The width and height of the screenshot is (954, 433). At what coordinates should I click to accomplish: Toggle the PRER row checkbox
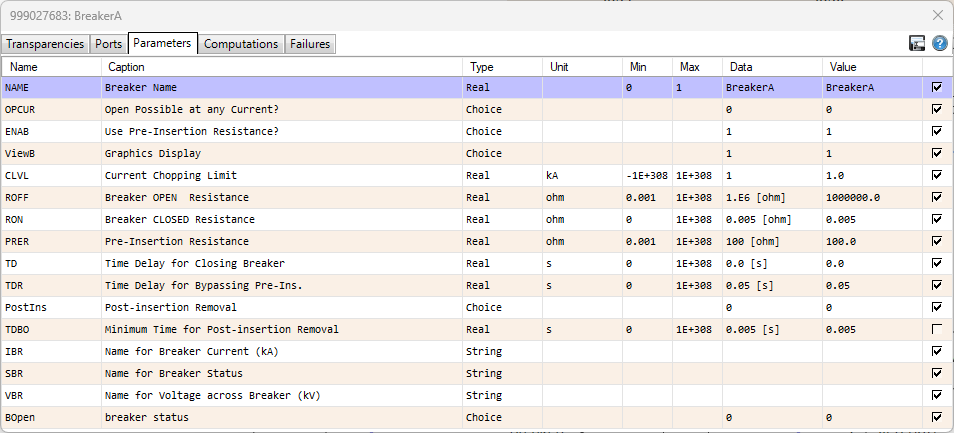[937, 241]
